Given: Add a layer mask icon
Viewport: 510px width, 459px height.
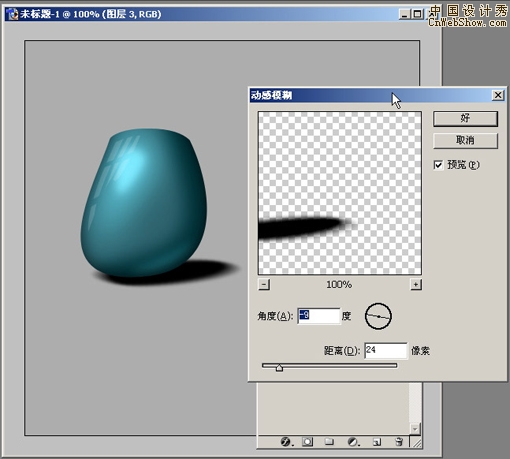Looking at the screenshot, I should pyautogui.click(x=307, y=442).
